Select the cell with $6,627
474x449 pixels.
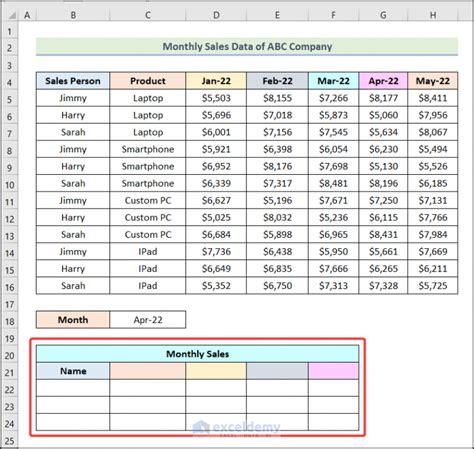pyautogui.click(x=216, y=200)
